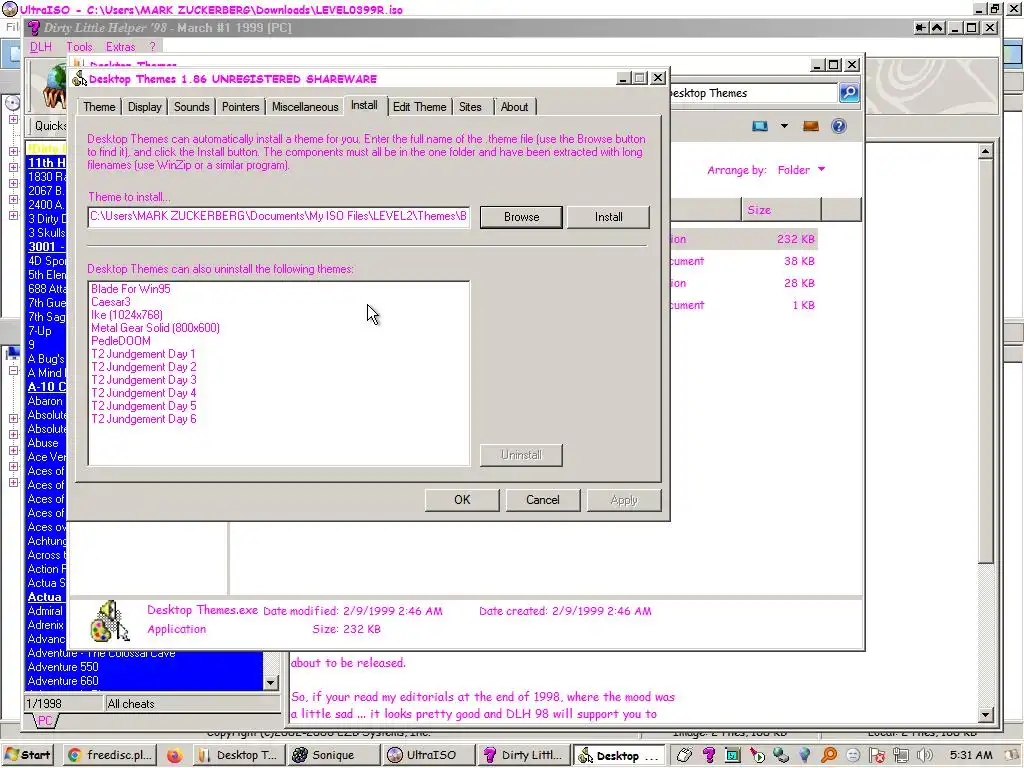Click the Theme to install path field
The width and height of the screenshot is (1024, 768).
tap(279, 217)
